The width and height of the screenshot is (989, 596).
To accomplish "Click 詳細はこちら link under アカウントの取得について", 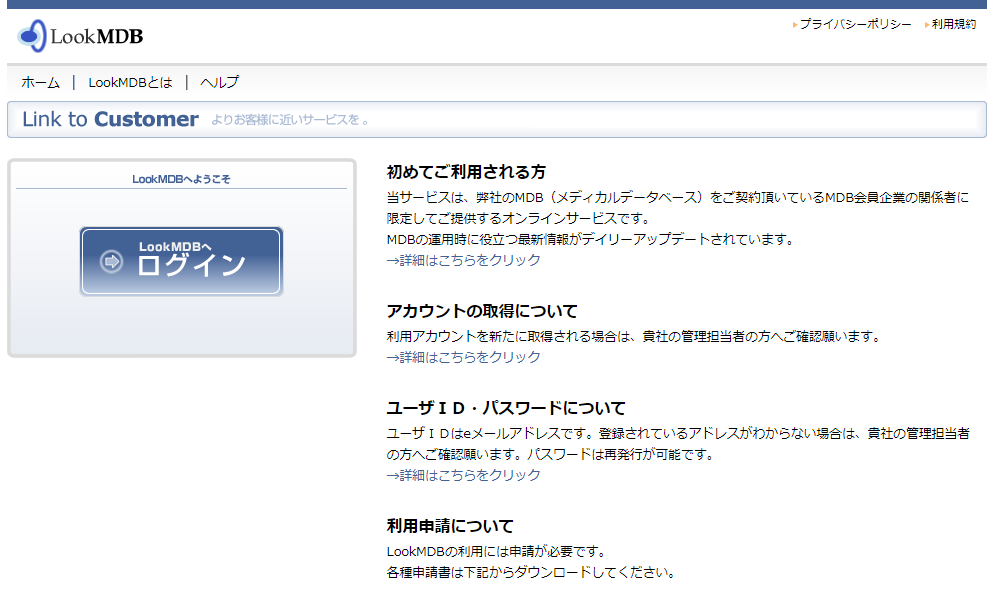I will point(464,358).
